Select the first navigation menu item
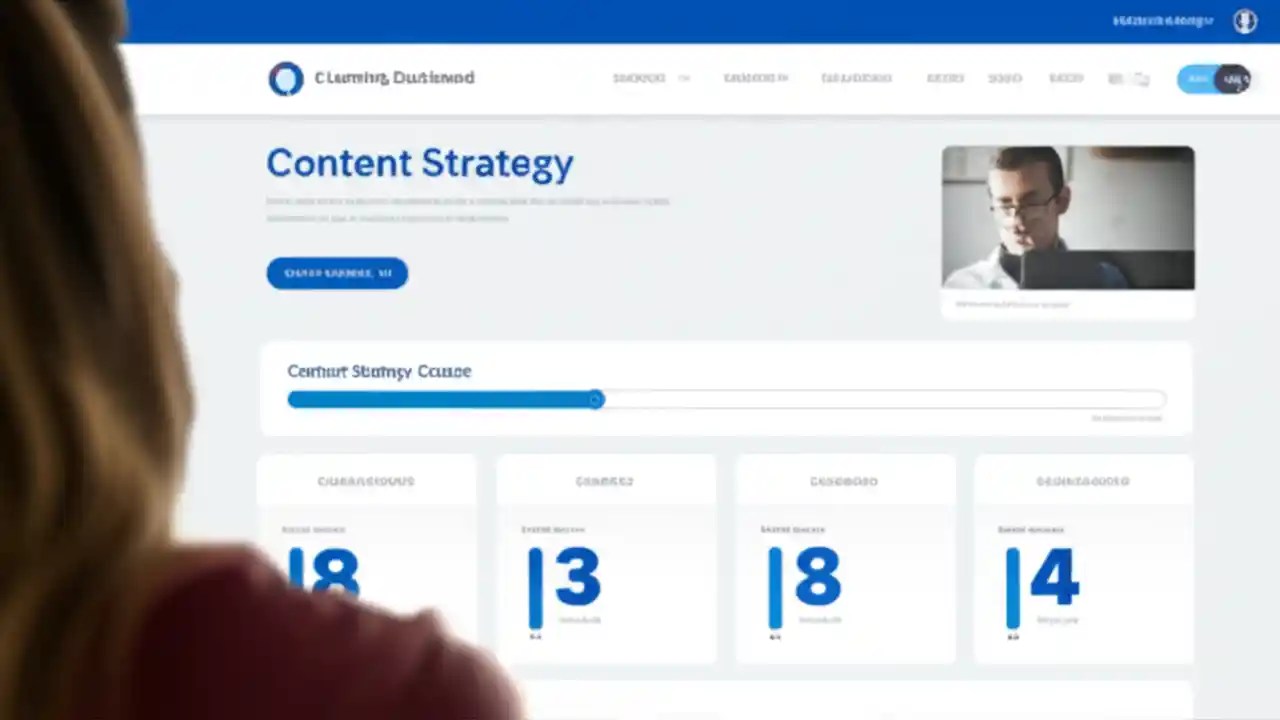The height and width of the screenshot is (720, 1280). [639, 78]
